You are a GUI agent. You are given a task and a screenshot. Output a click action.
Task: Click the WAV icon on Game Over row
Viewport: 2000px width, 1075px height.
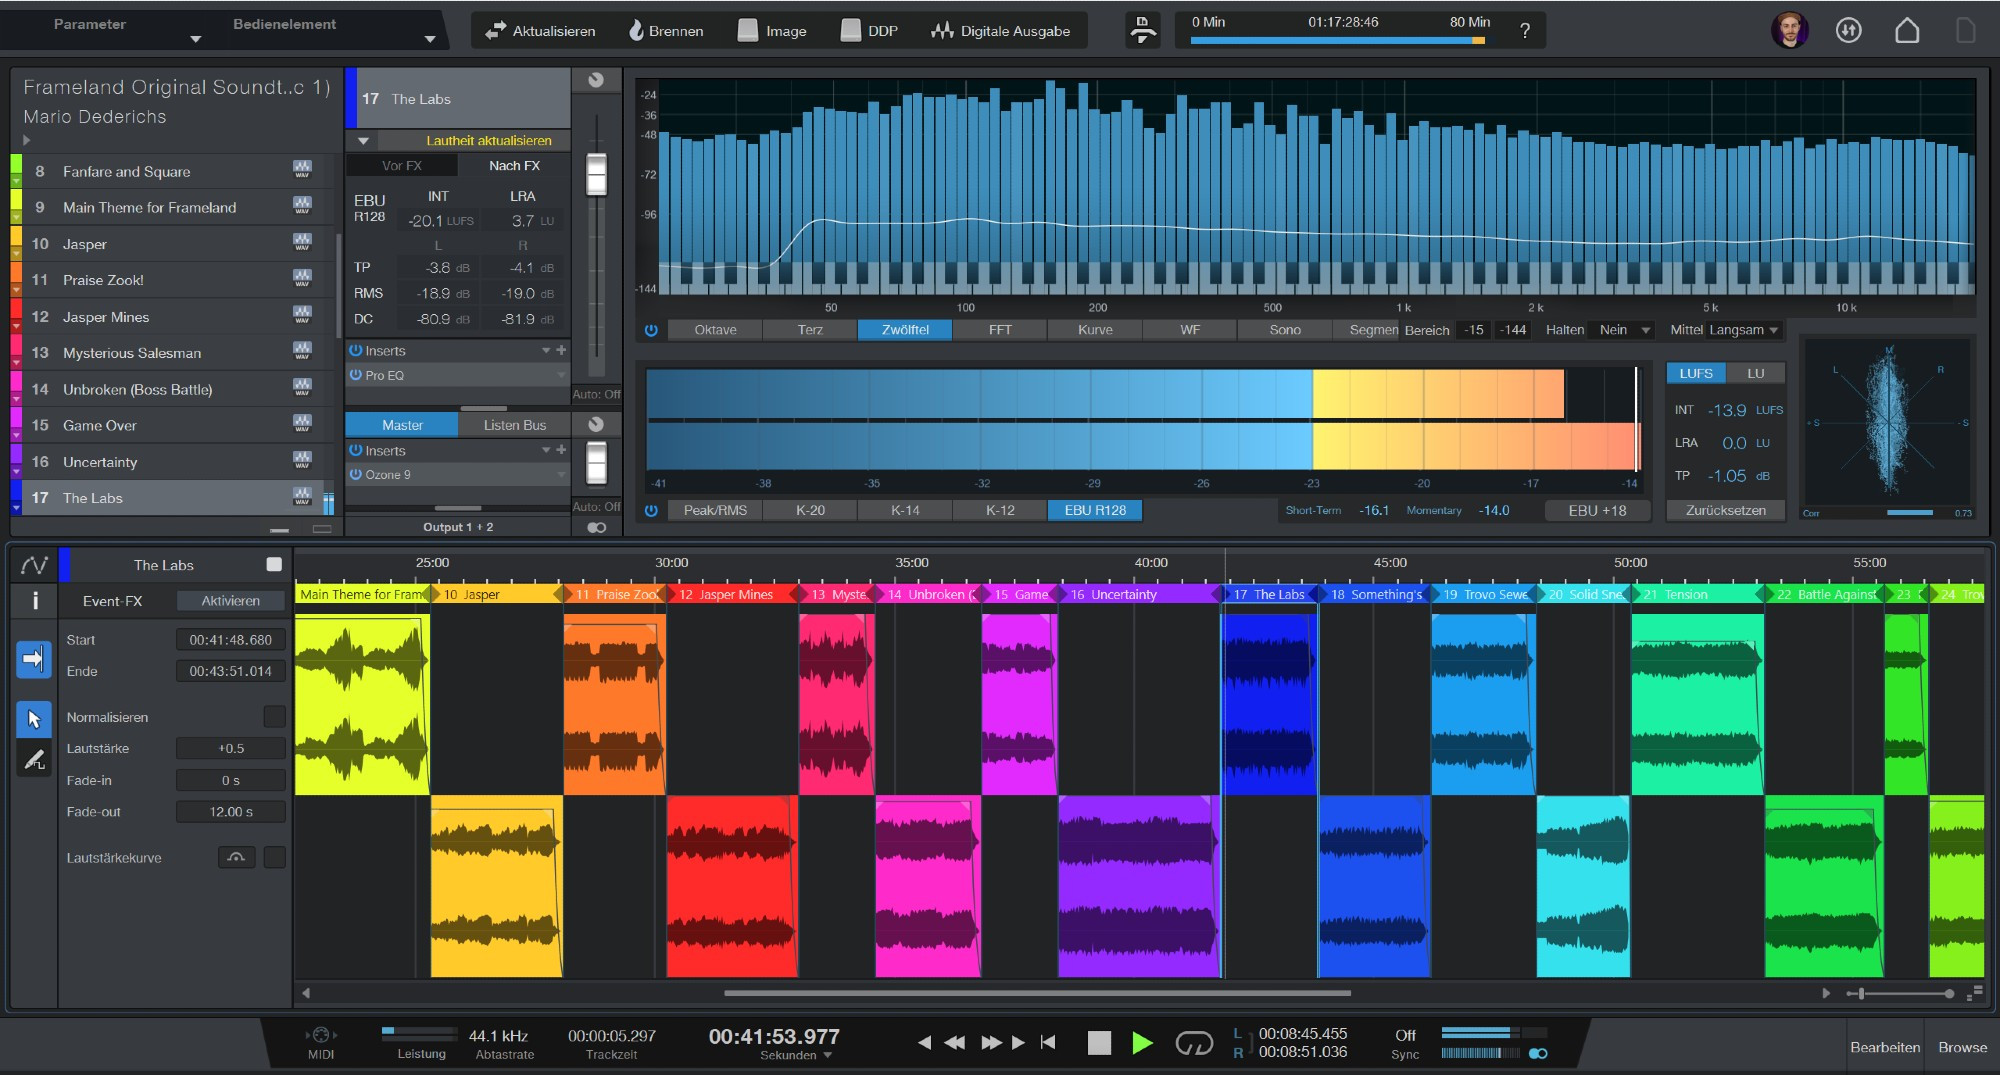[302, 425]
